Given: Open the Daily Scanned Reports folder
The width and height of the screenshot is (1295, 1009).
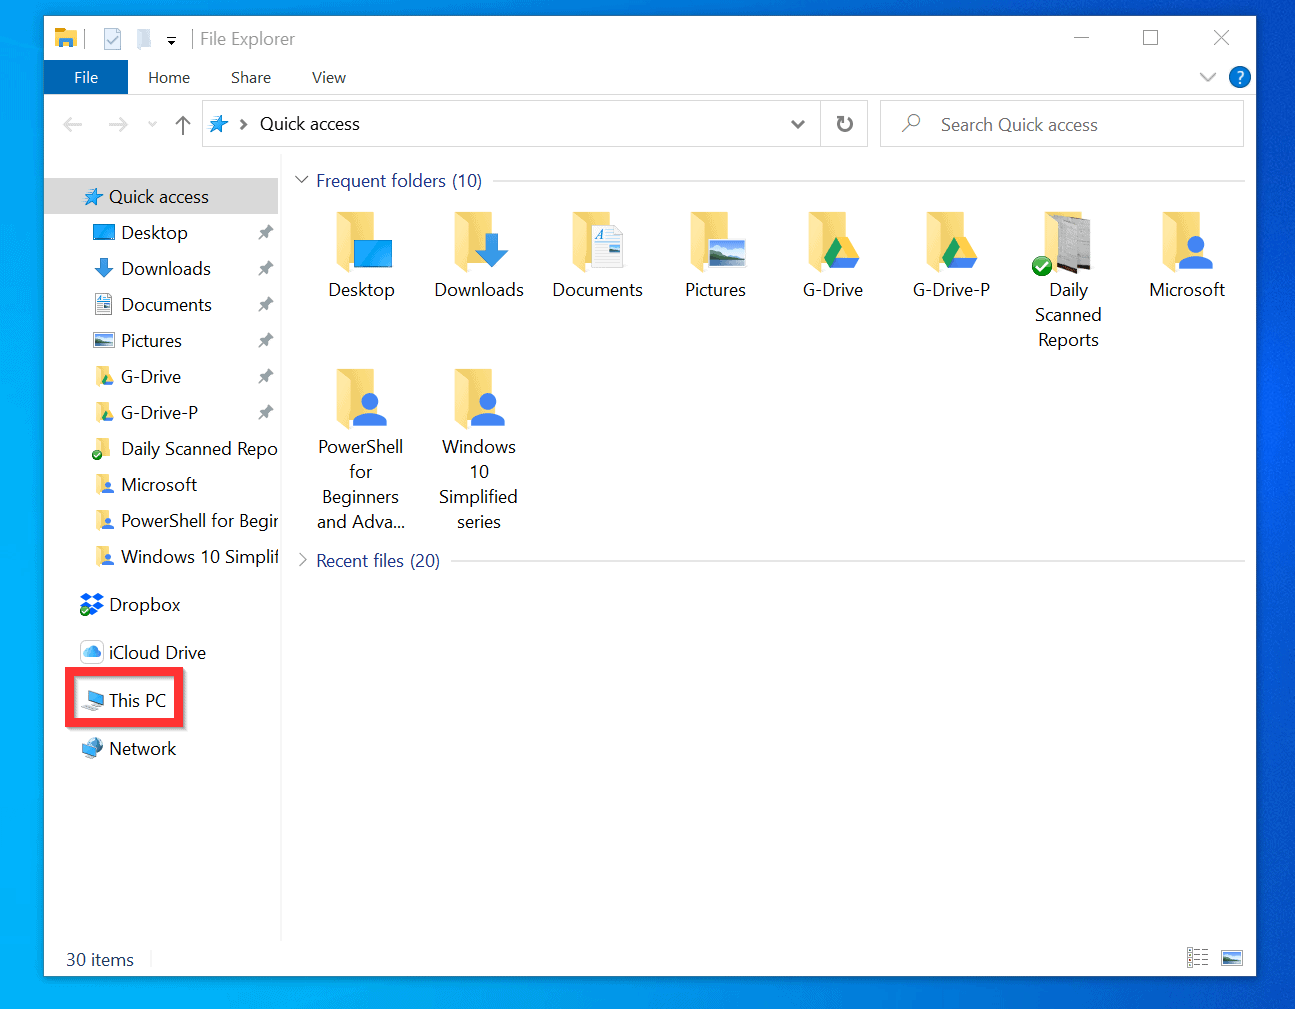Looking at the screenshot, I should (x=1067, y=243).
